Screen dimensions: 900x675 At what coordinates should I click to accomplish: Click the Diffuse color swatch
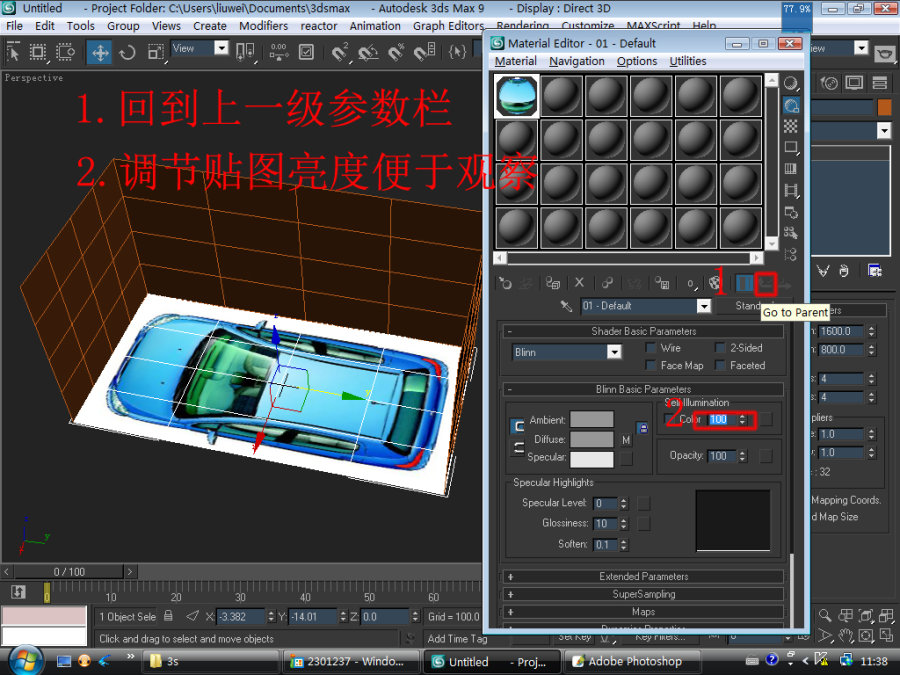(x=592, y=440)
